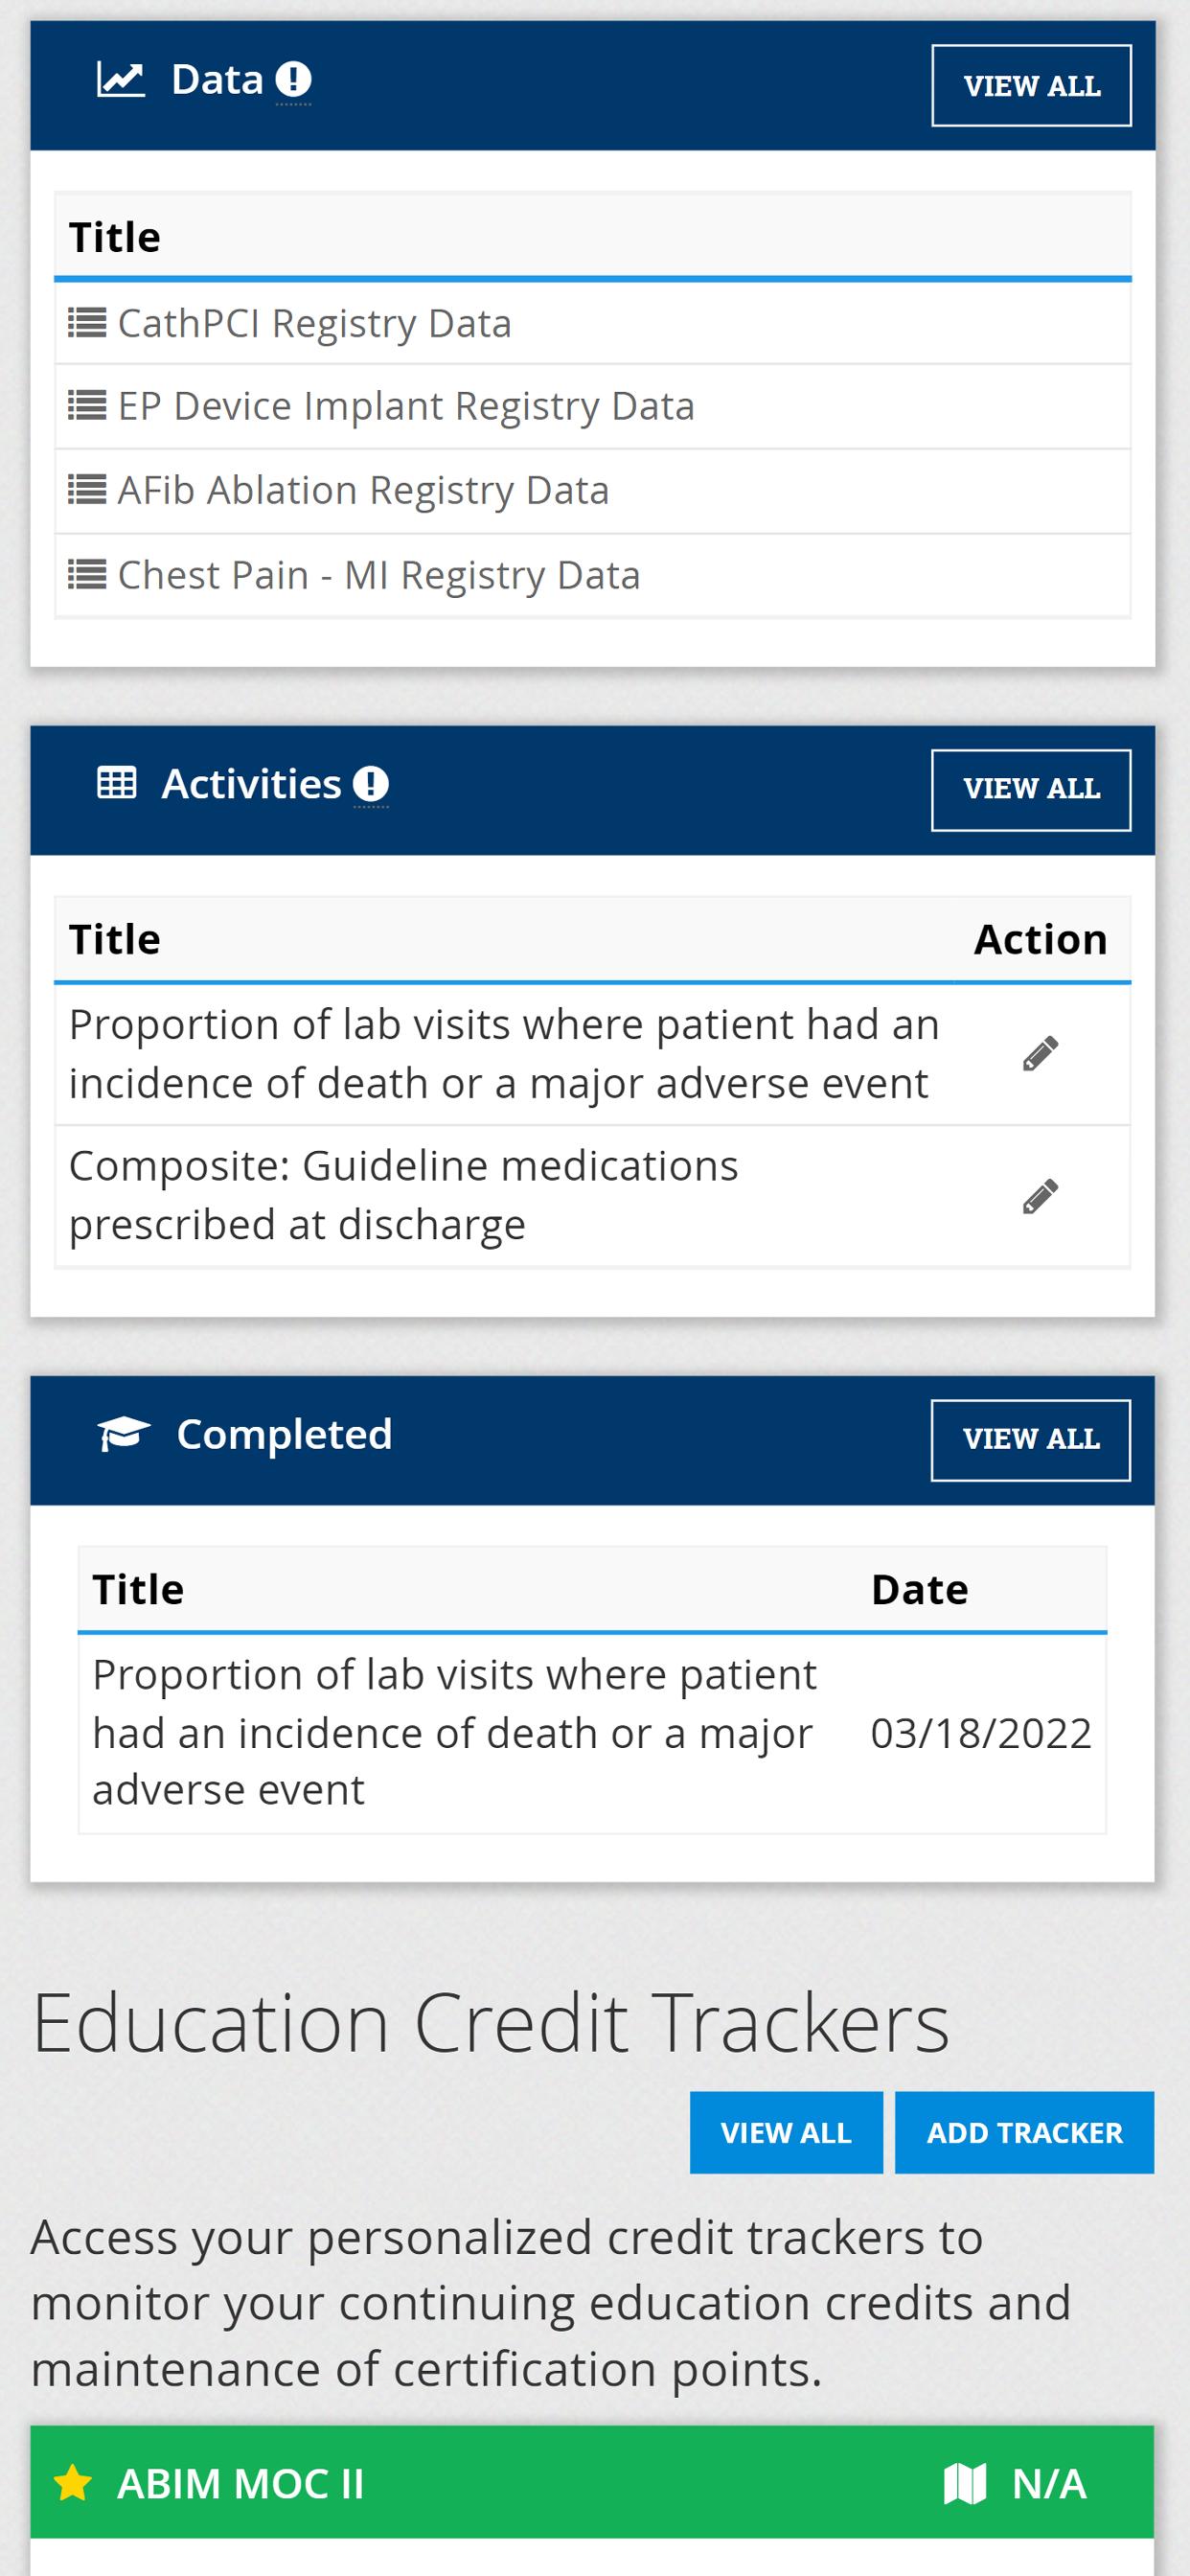The height and width of the screenshot is (2576, 1190).
Task: View all items in Activities panel
Action: click(x=1031, y=789)
